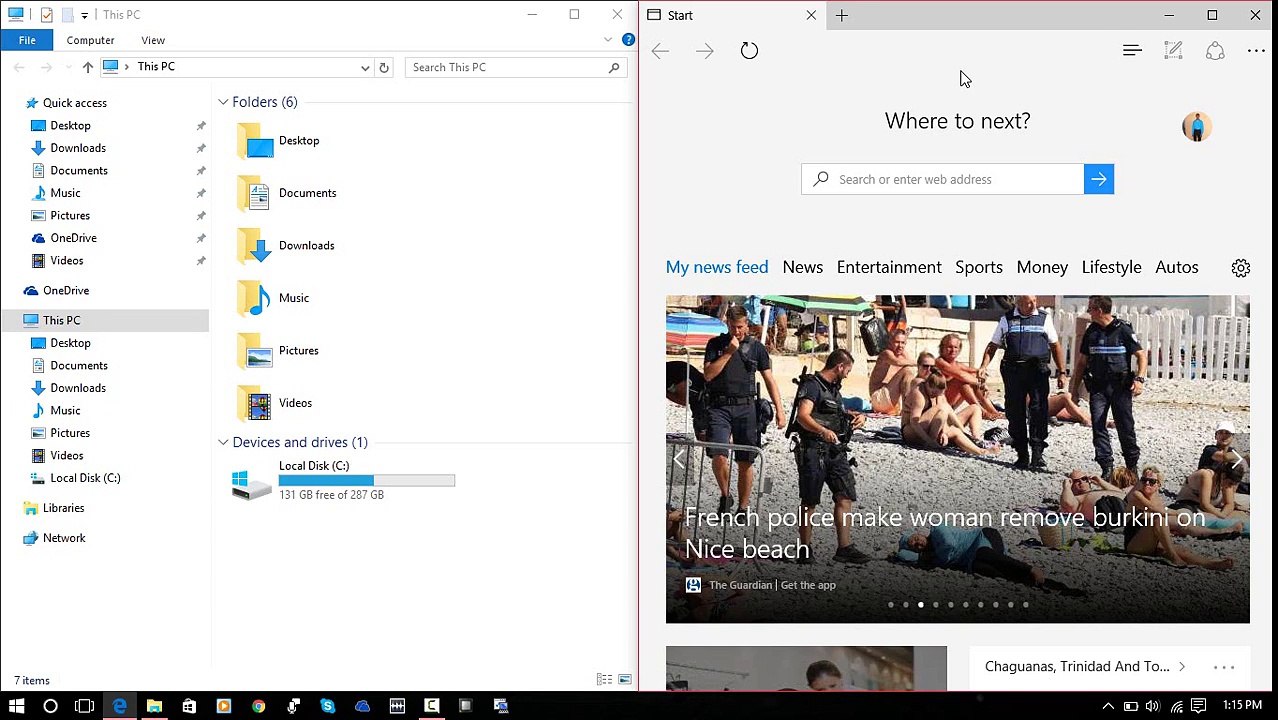Open Customize Quick Access Toolbar dropdown
1278x720 pixels.
coord(84,15)
